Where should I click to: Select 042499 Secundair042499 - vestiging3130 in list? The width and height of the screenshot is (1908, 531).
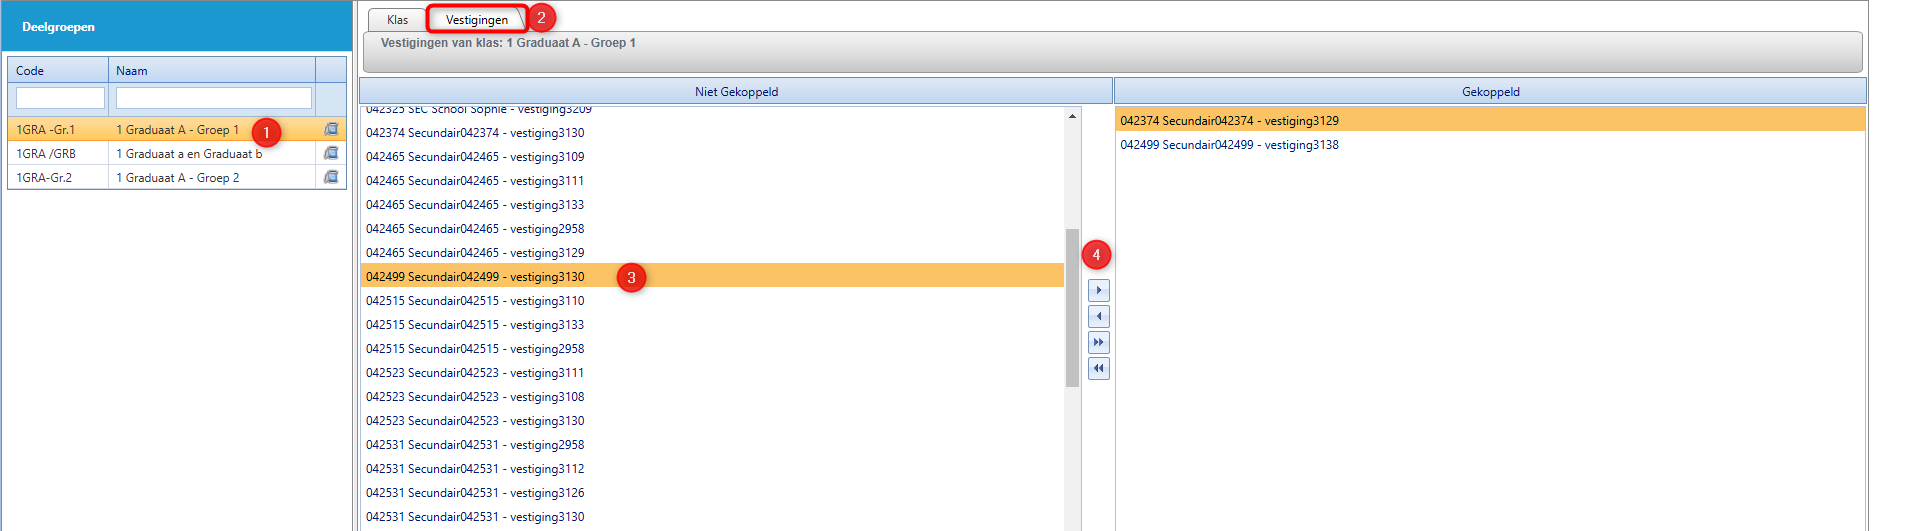click(475, 277)
